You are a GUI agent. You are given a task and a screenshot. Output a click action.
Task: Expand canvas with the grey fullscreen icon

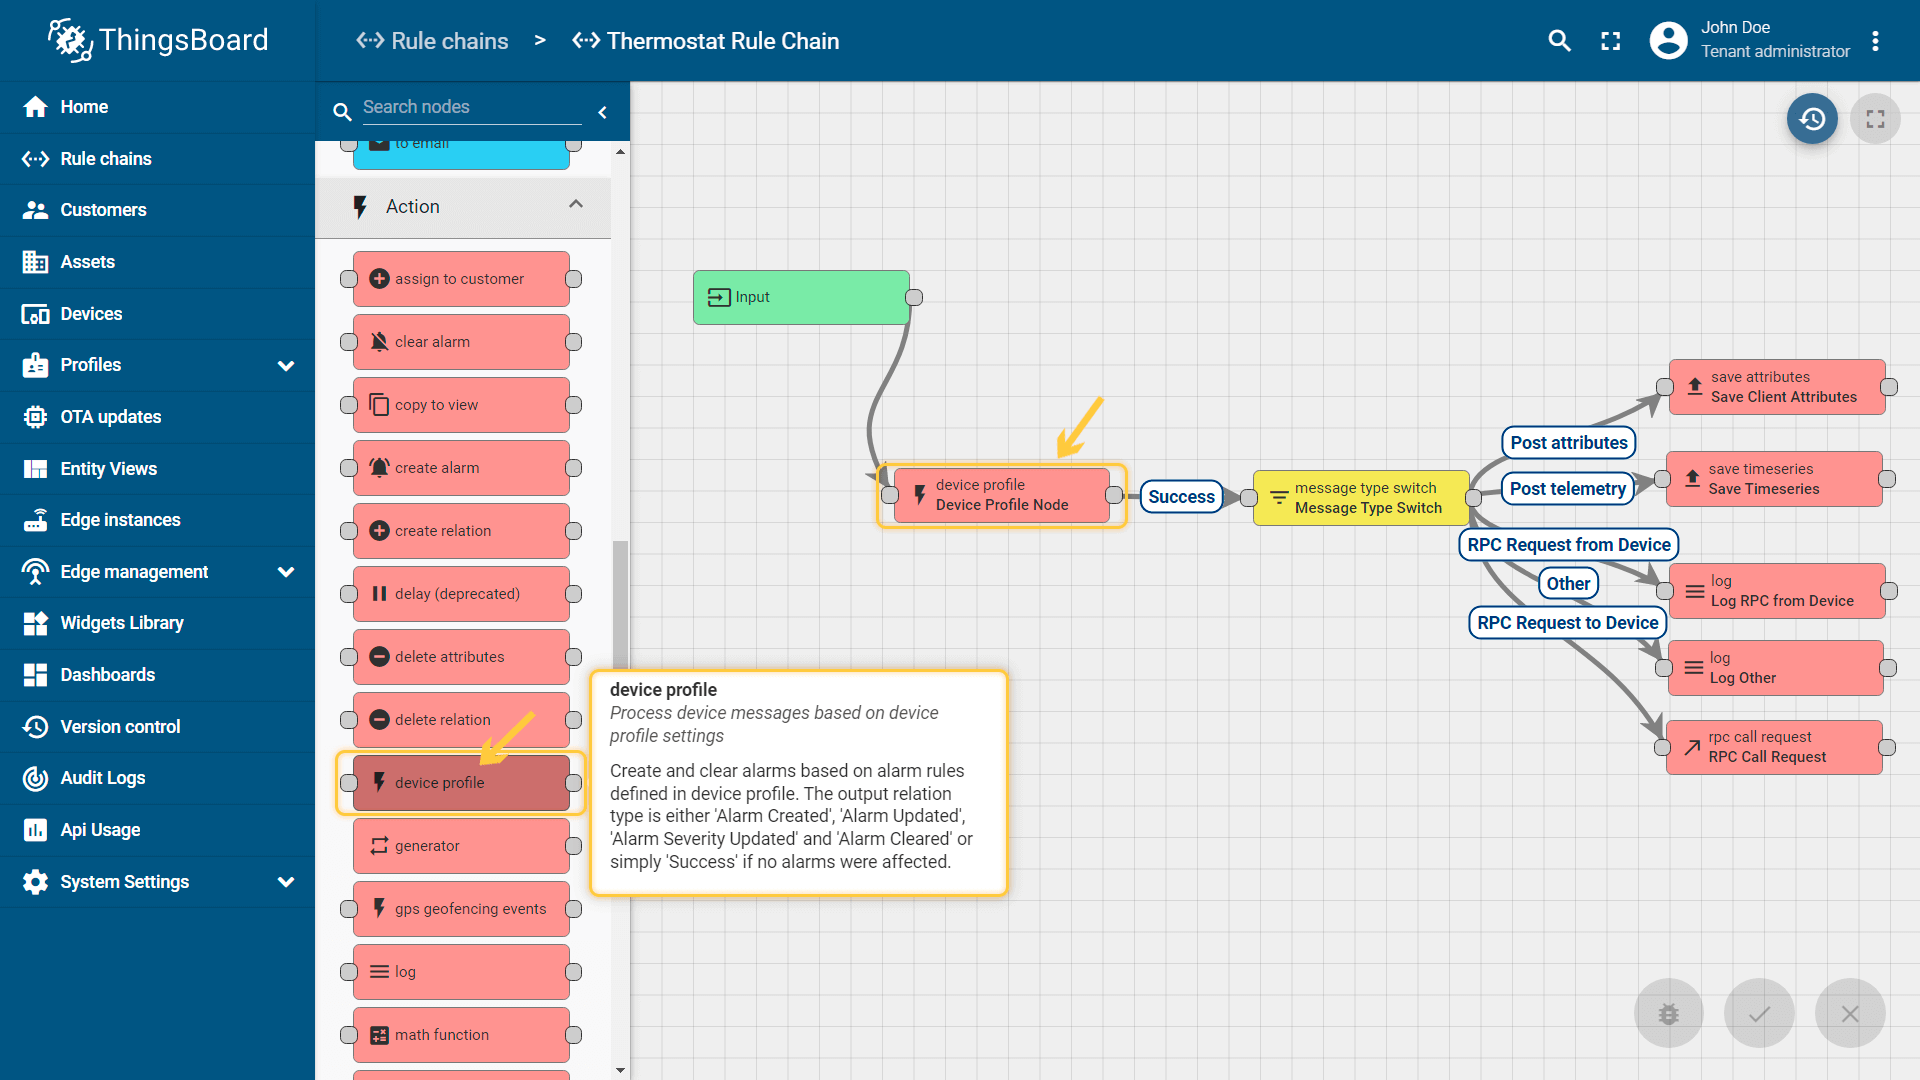coord(1875,119)
